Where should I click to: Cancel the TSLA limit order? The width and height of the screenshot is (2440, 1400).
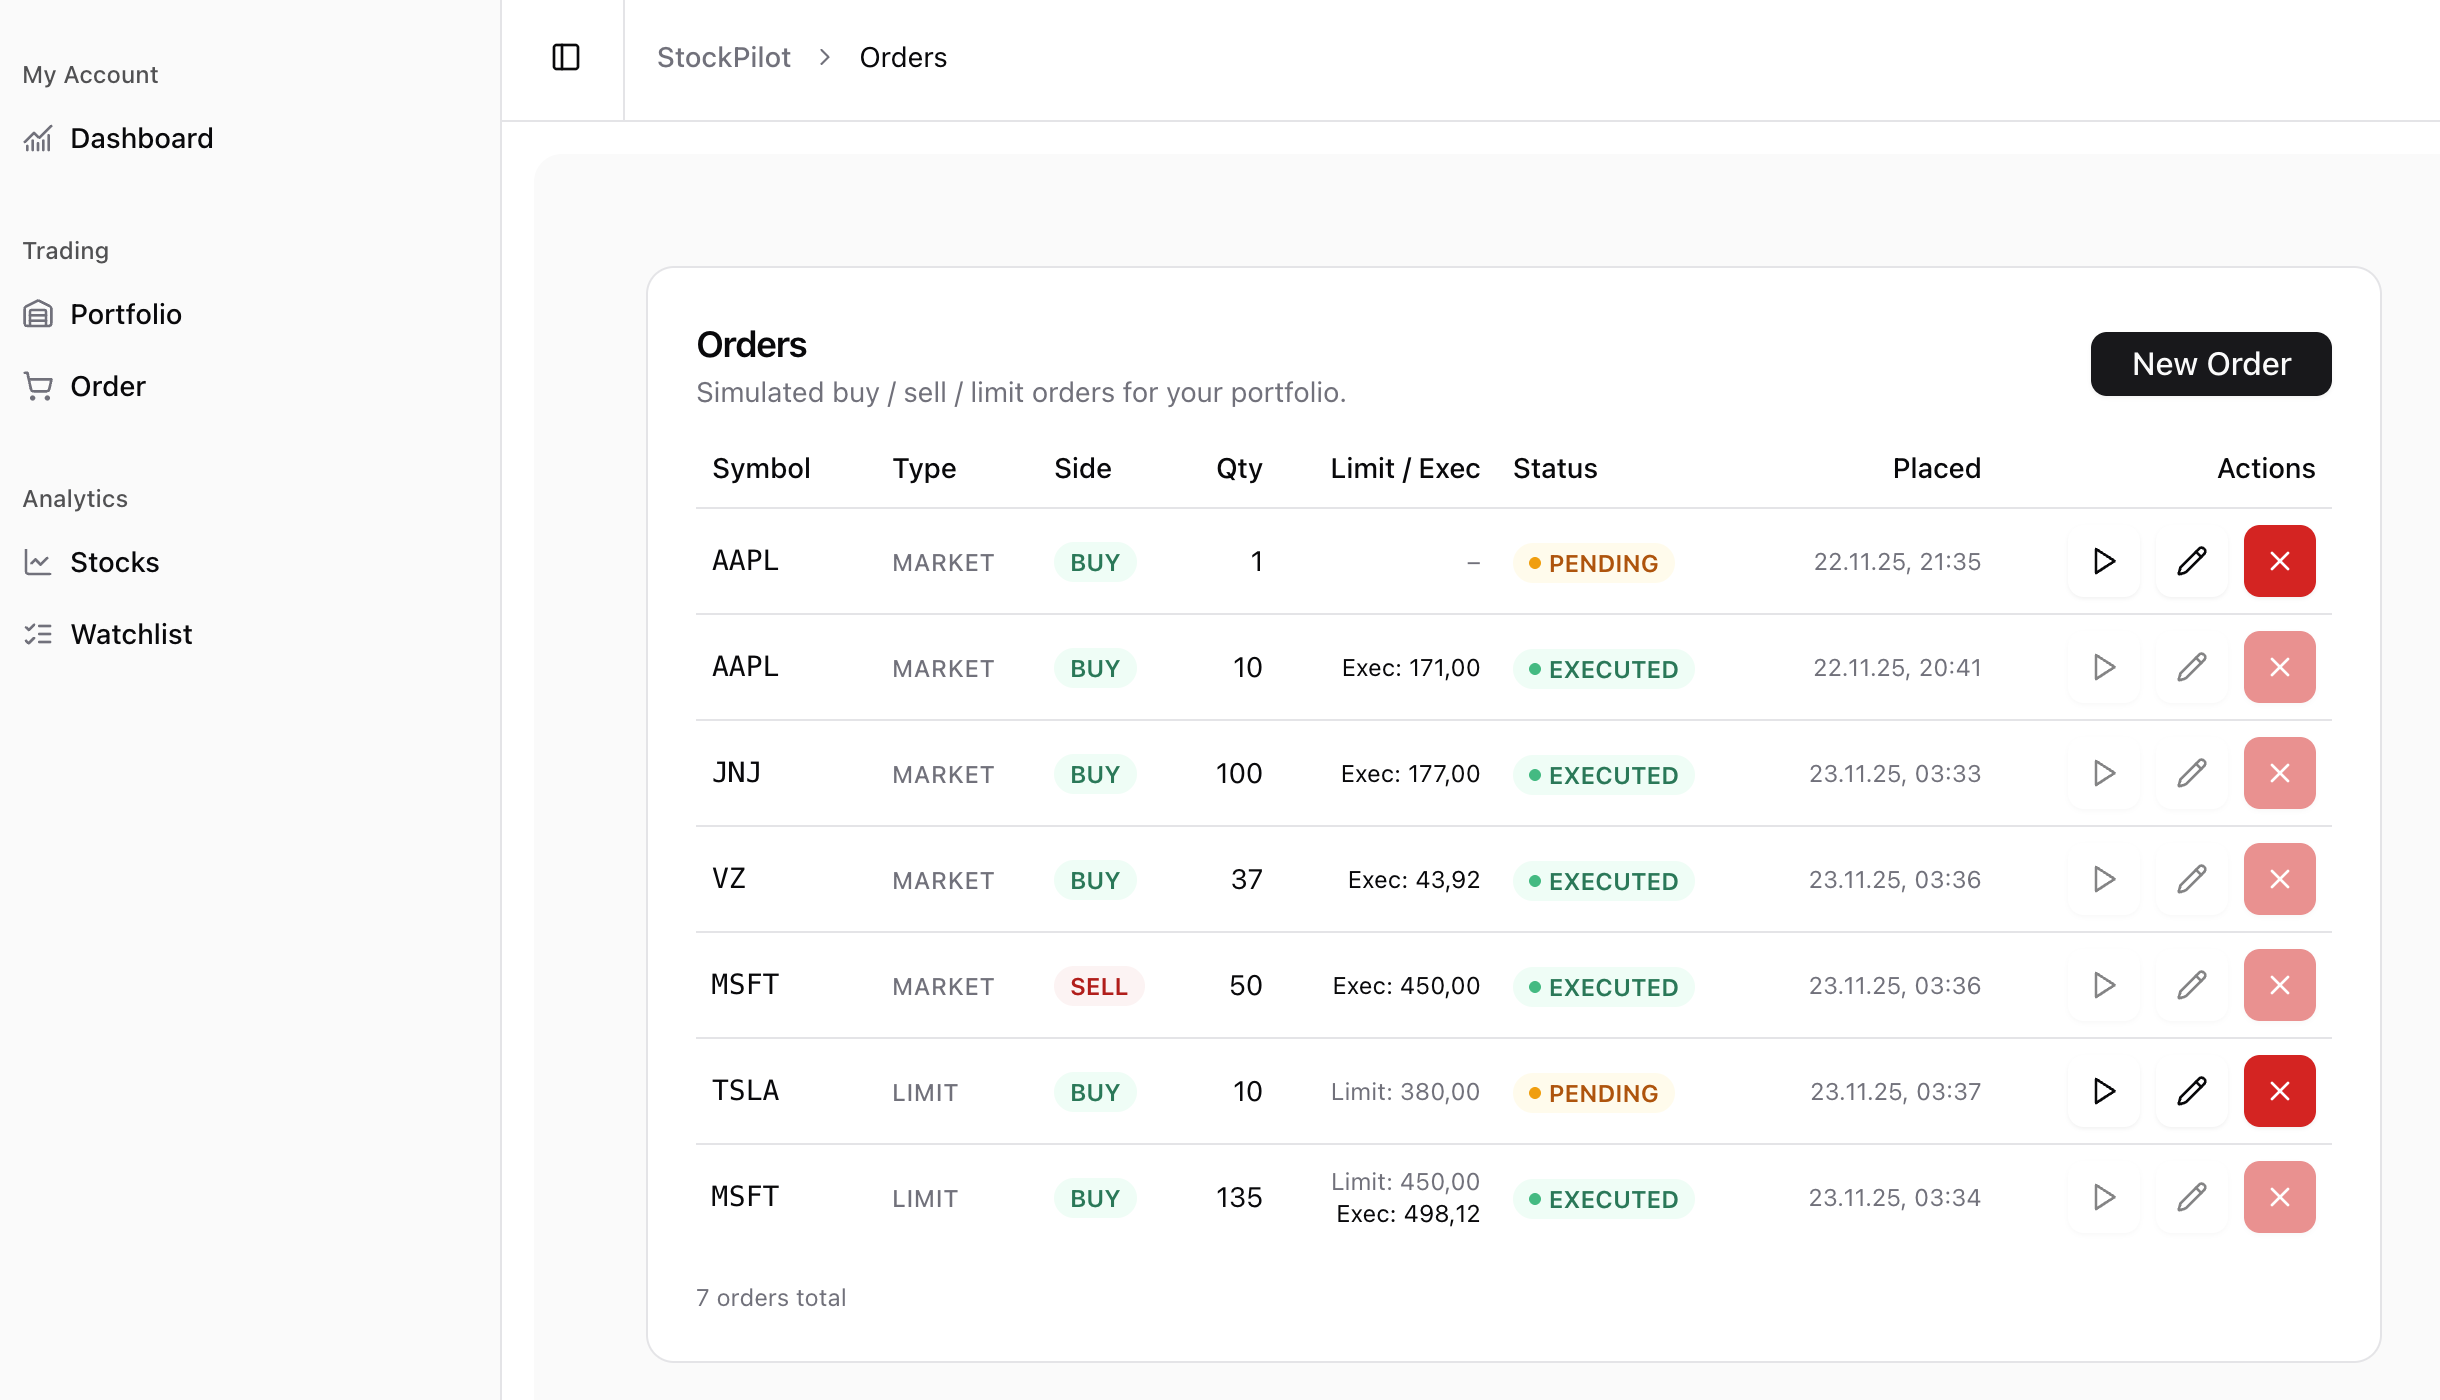tap(2279, 1091)
